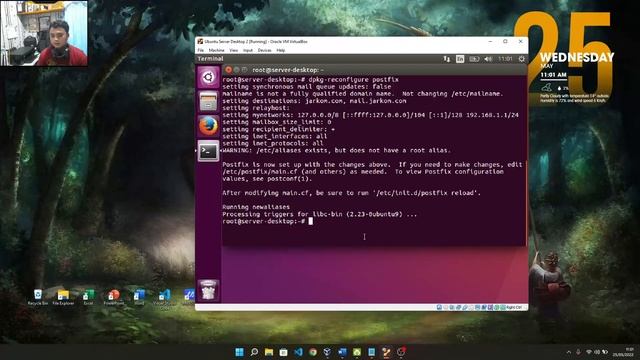
Task: Click the WEDNESDAY date widget
Action: pyautogui.click(x=577, y=58)
